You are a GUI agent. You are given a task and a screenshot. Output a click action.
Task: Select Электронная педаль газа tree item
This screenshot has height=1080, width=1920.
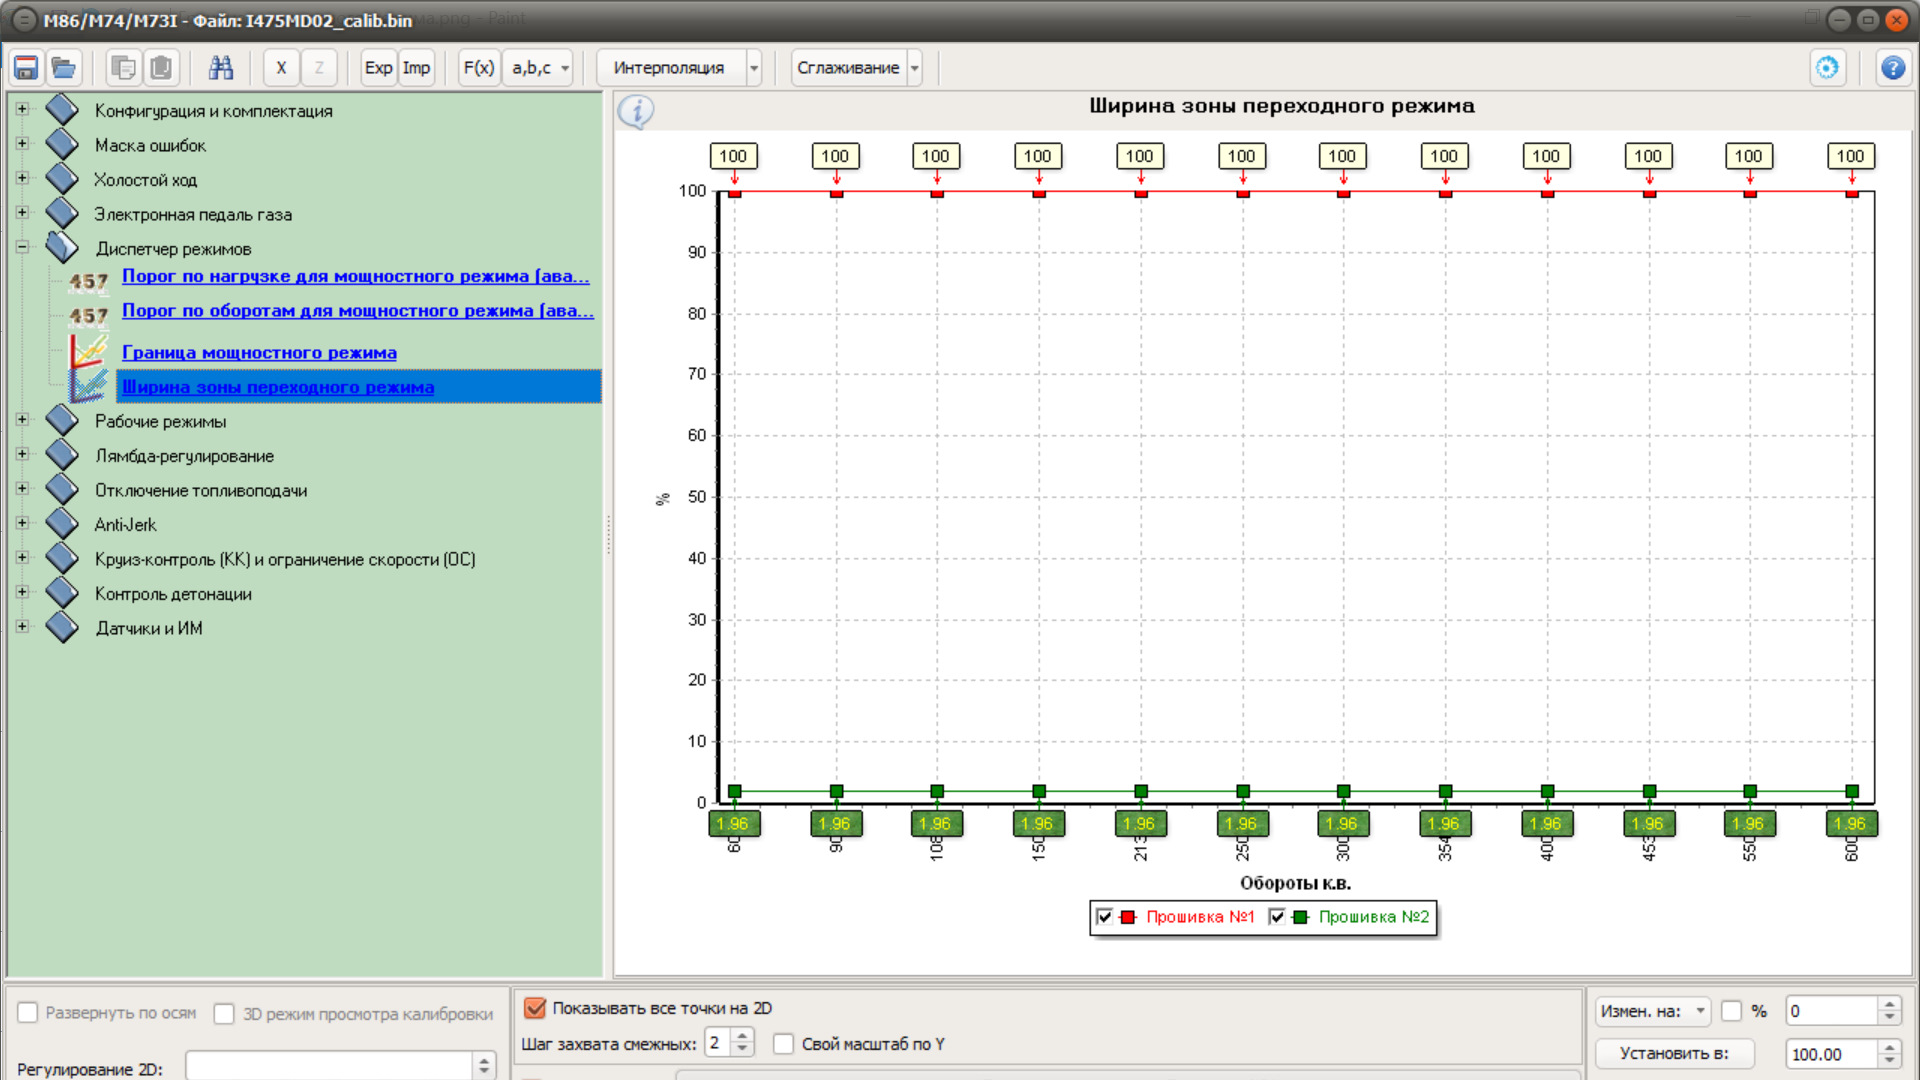click(193, 215)
